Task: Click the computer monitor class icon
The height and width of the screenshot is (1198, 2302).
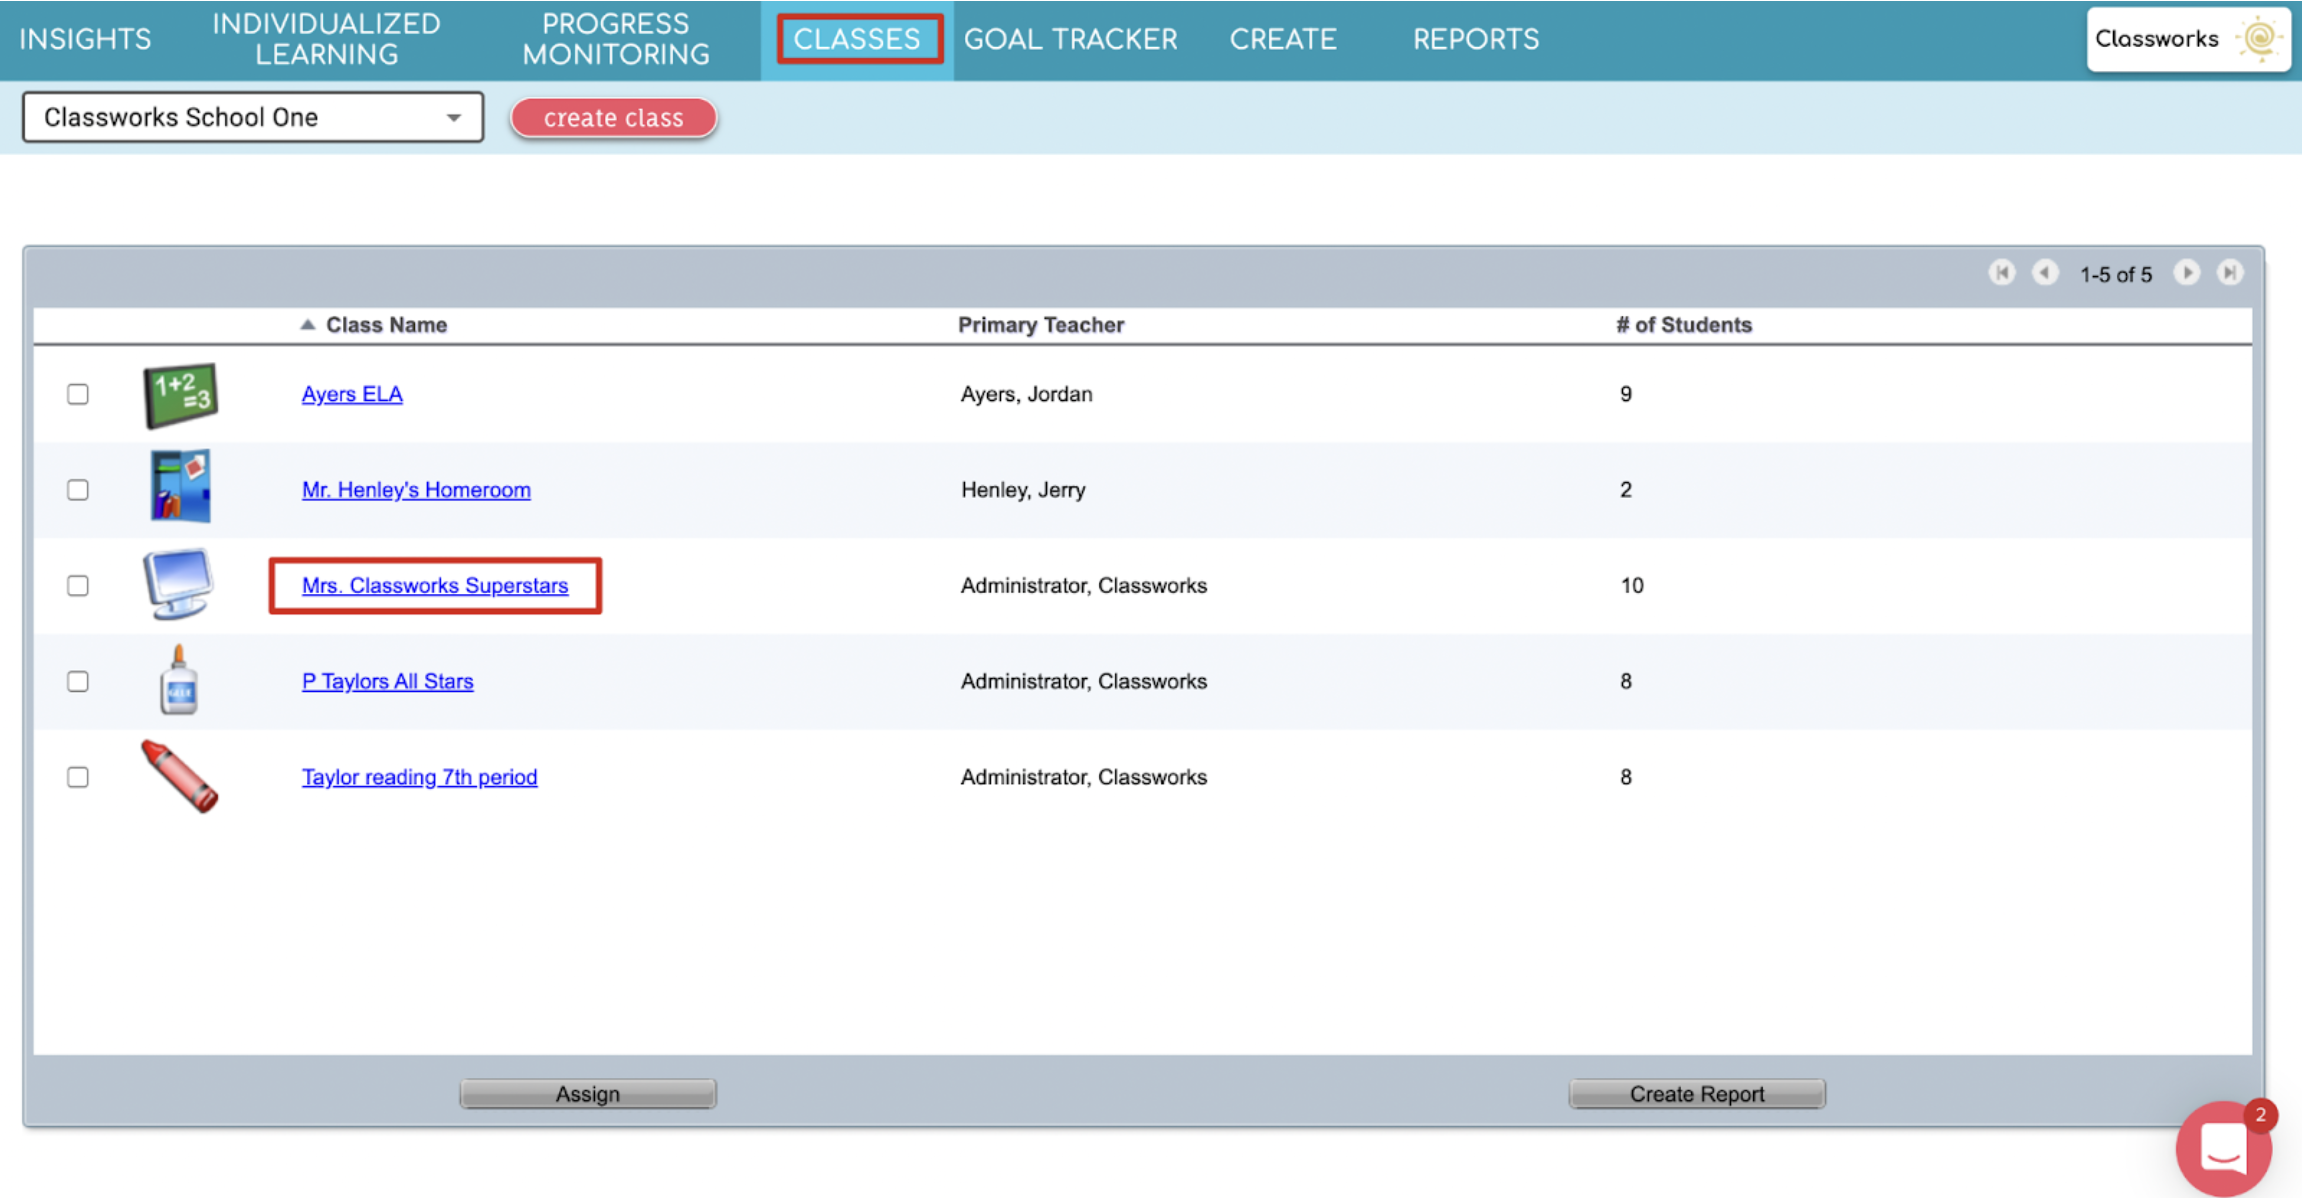Action: click(x=178, y=583)
